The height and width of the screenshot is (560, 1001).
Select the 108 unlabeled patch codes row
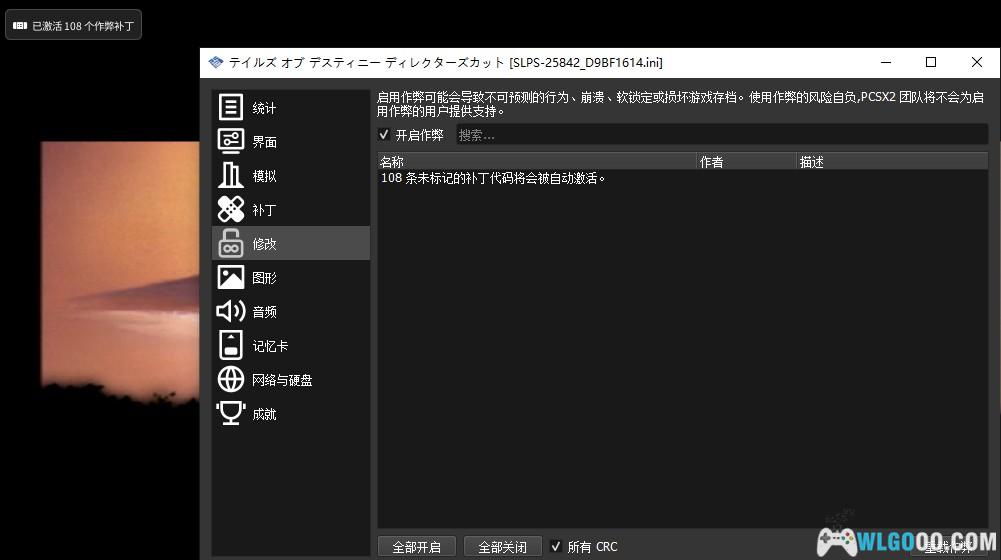[x=494, y=179]
